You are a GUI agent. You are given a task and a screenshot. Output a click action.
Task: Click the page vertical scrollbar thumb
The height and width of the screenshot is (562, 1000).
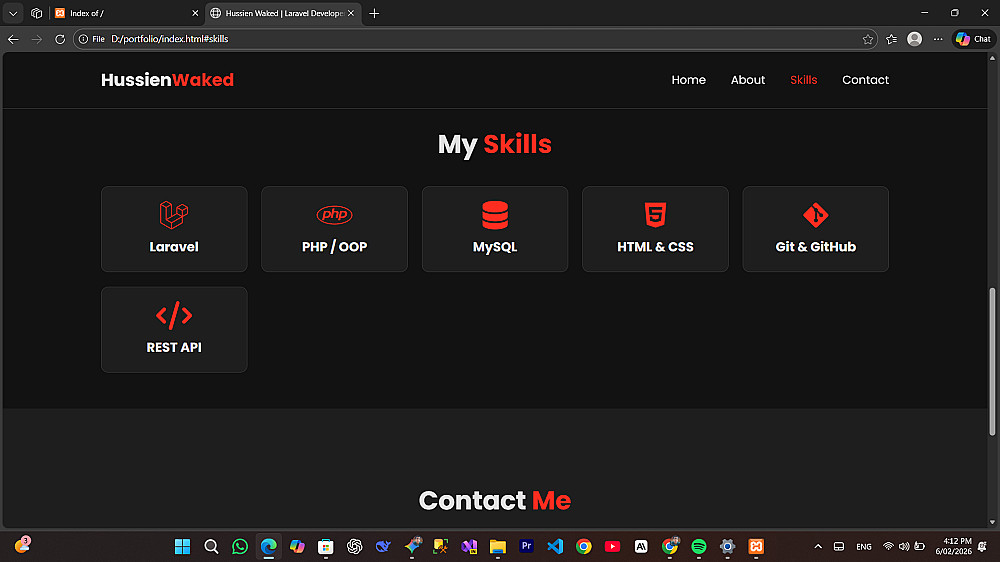point(992,361)
